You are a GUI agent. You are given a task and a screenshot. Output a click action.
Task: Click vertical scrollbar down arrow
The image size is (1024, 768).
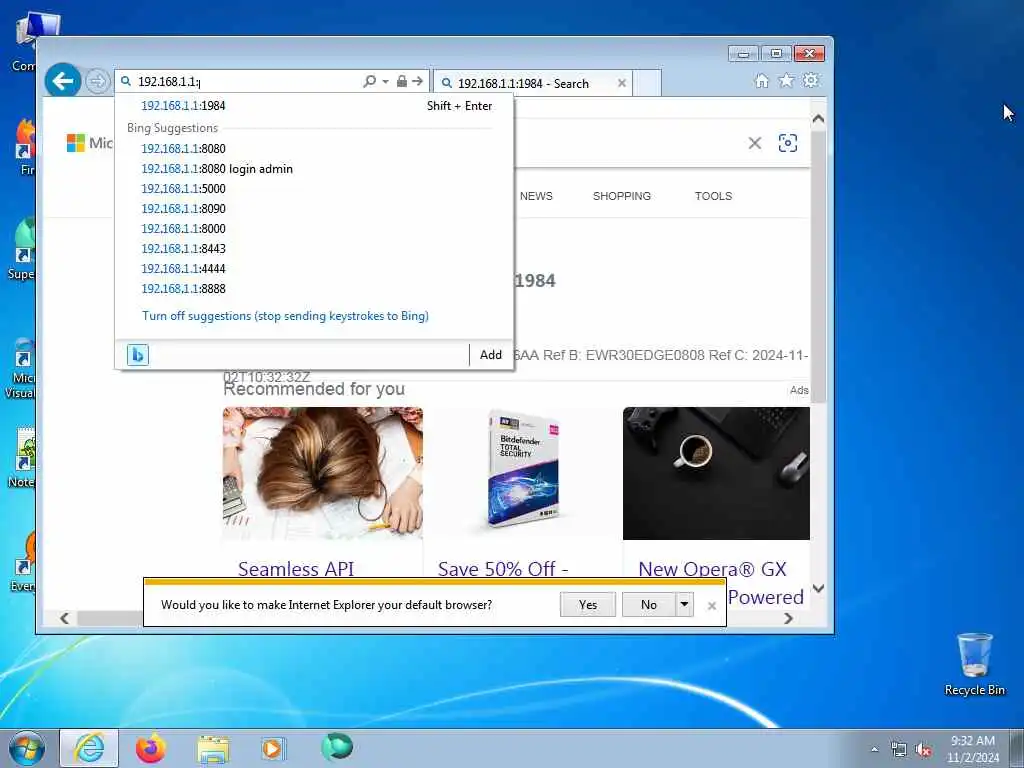click(818, 588)
